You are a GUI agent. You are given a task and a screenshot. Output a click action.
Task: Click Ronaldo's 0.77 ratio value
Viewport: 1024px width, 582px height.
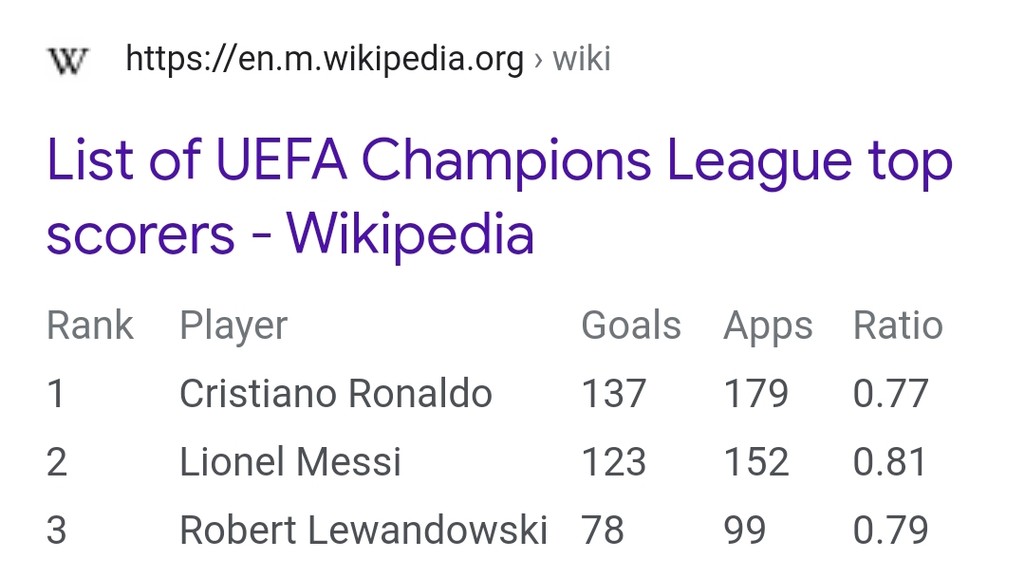890,394
